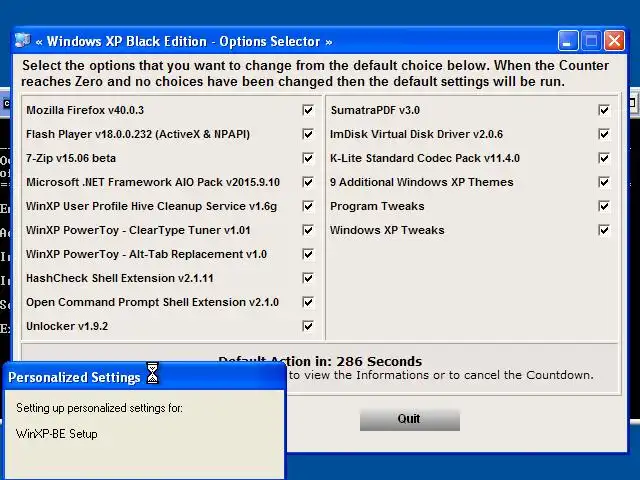Toggle ImDisk Virtual Disk Driver checkbox
This screenshot has height=480, width=640.
point(604,134)
